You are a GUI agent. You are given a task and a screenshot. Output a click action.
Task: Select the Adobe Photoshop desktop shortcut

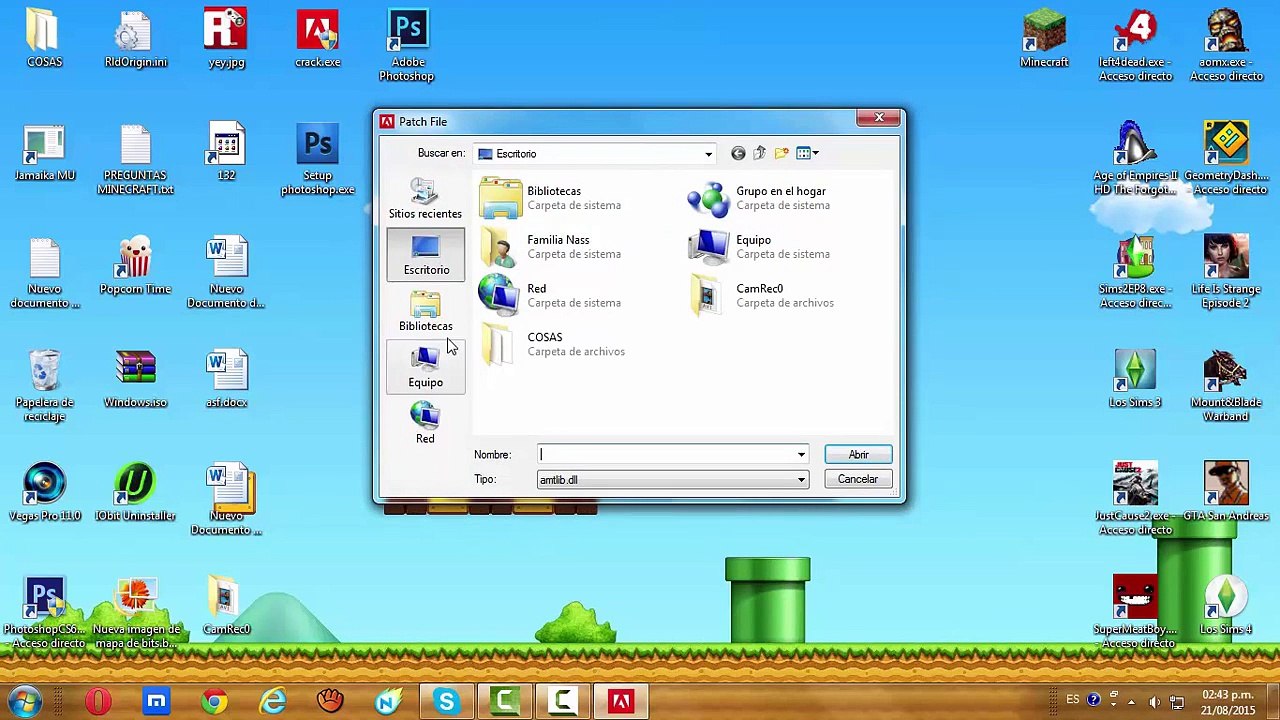tap(407, 46)
